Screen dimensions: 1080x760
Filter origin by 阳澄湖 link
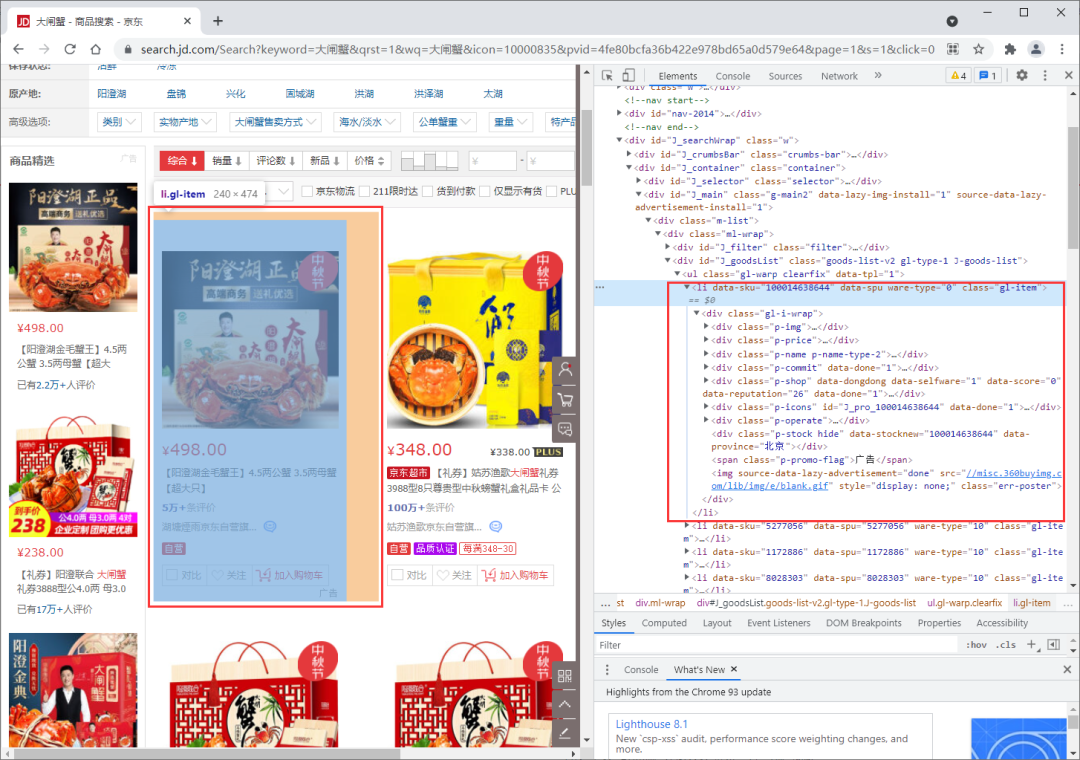111,94
